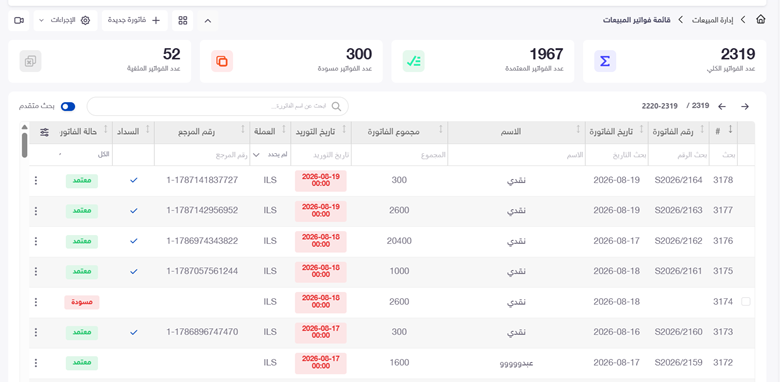Create new invoice with فاتورة جديدة

[134, 20]
